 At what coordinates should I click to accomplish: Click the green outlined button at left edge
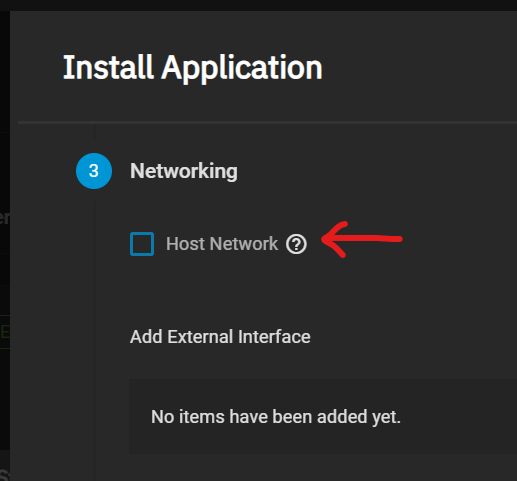point(5,332)
